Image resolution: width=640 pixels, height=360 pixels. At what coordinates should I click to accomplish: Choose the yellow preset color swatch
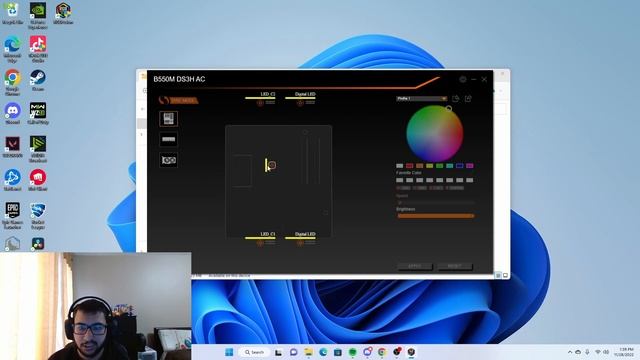pyautogui.click(x=429, y=166)
